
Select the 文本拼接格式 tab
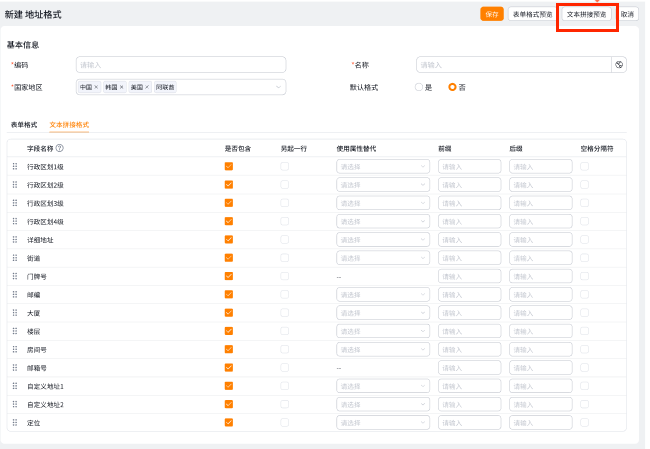69,125
